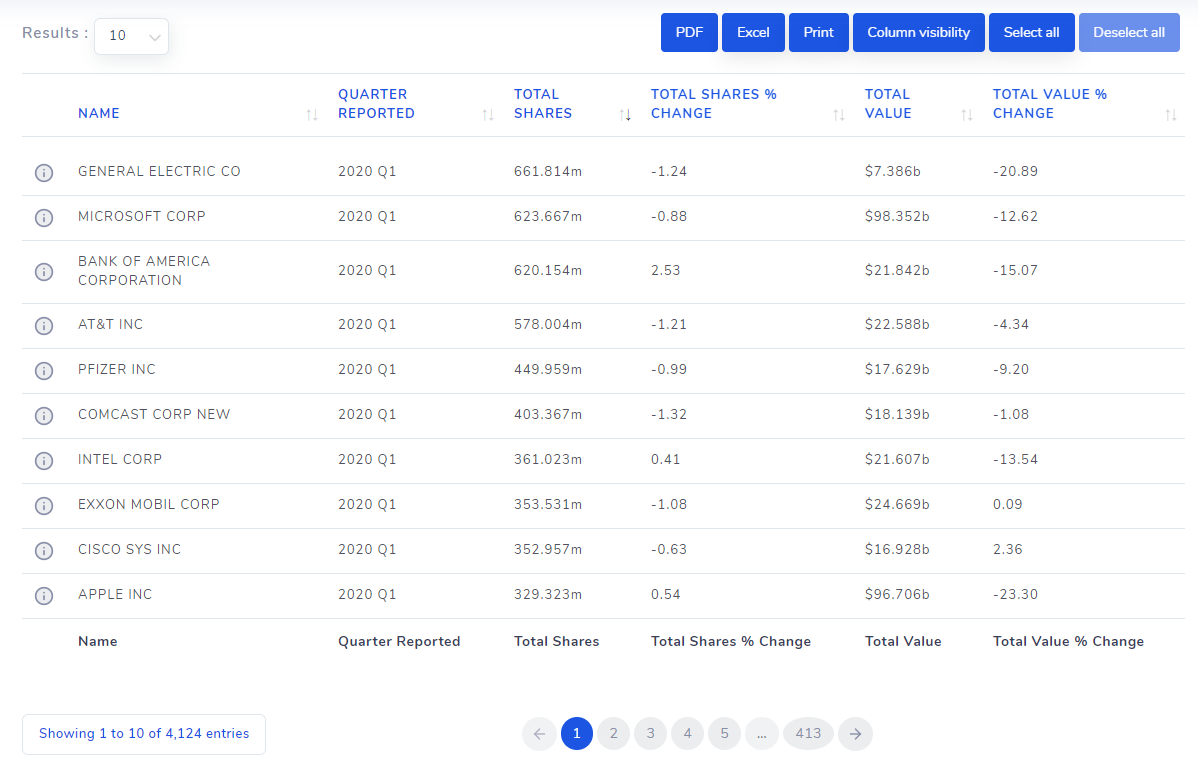Go to page 2
The width and height of the screenshot is (1198, 772).
tap(614, 734)
